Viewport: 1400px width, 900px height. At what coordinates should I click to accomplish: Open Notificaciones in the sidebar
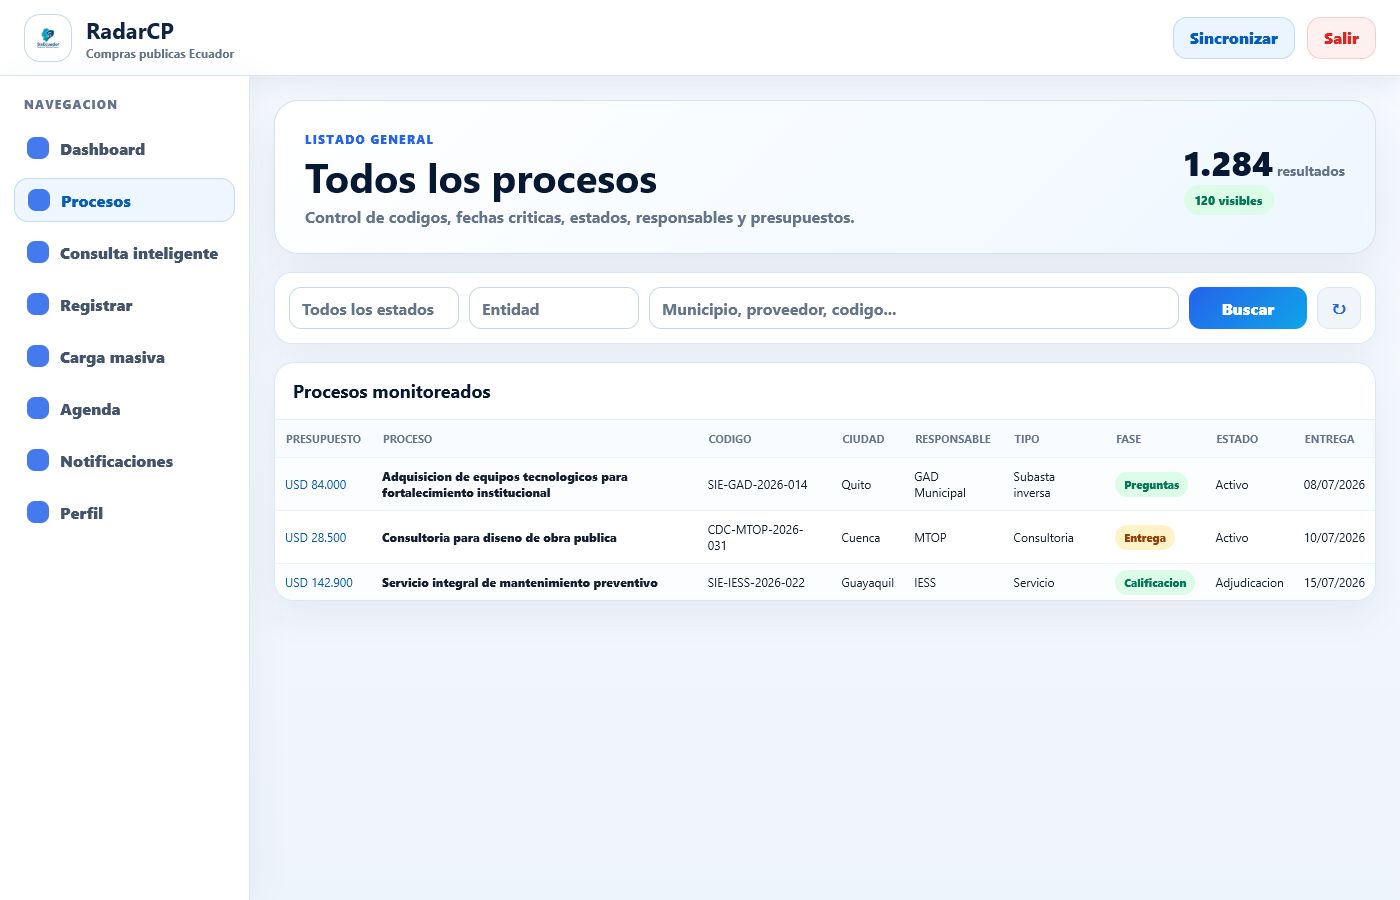tap(124, 460)
